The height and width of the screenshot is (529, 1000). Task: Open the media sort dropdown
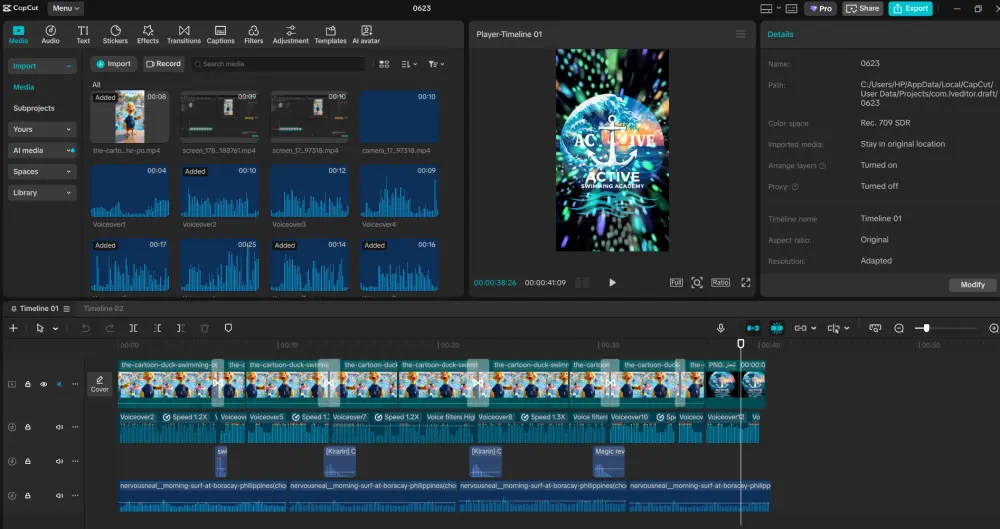(409, 64)
